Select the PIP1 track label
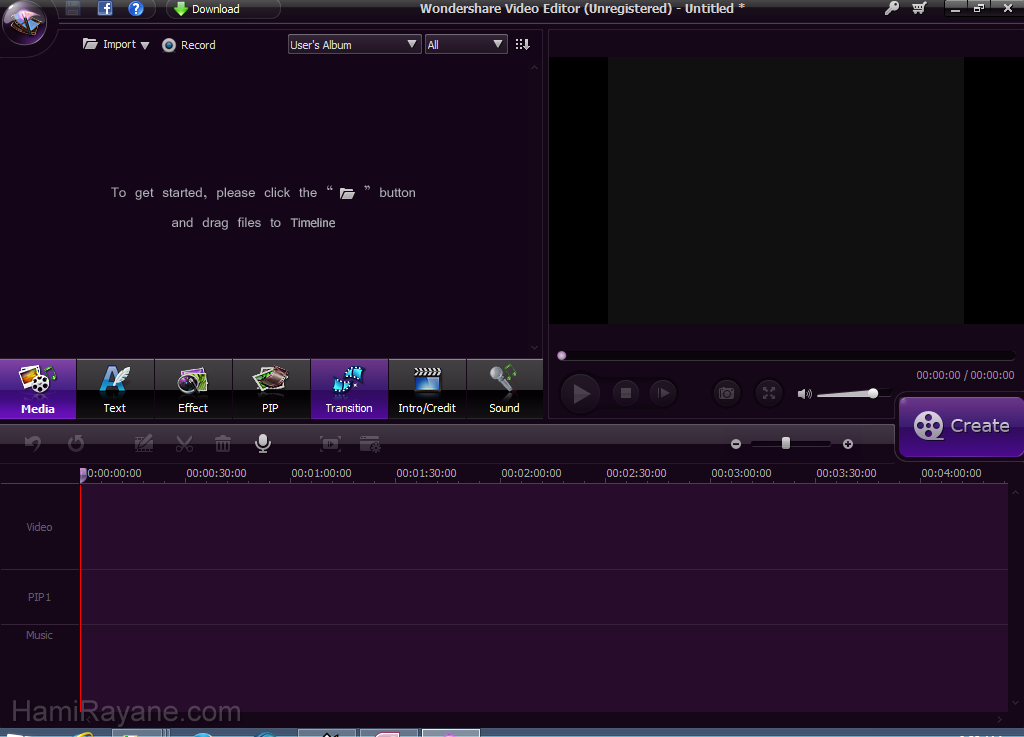The image size is (1024, 737). [x=39, y=597]
